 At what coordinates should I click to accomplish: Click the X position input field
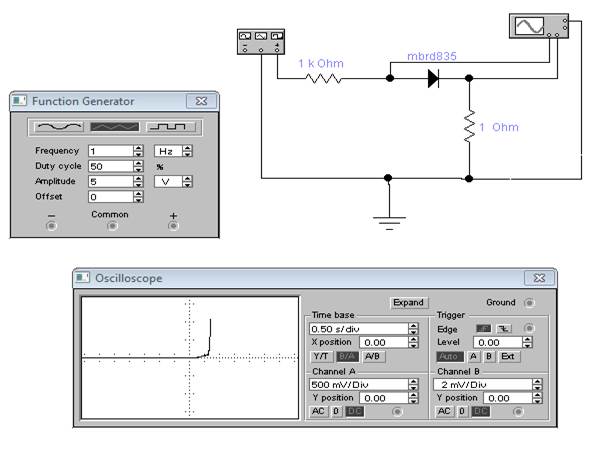click(384, 342)
